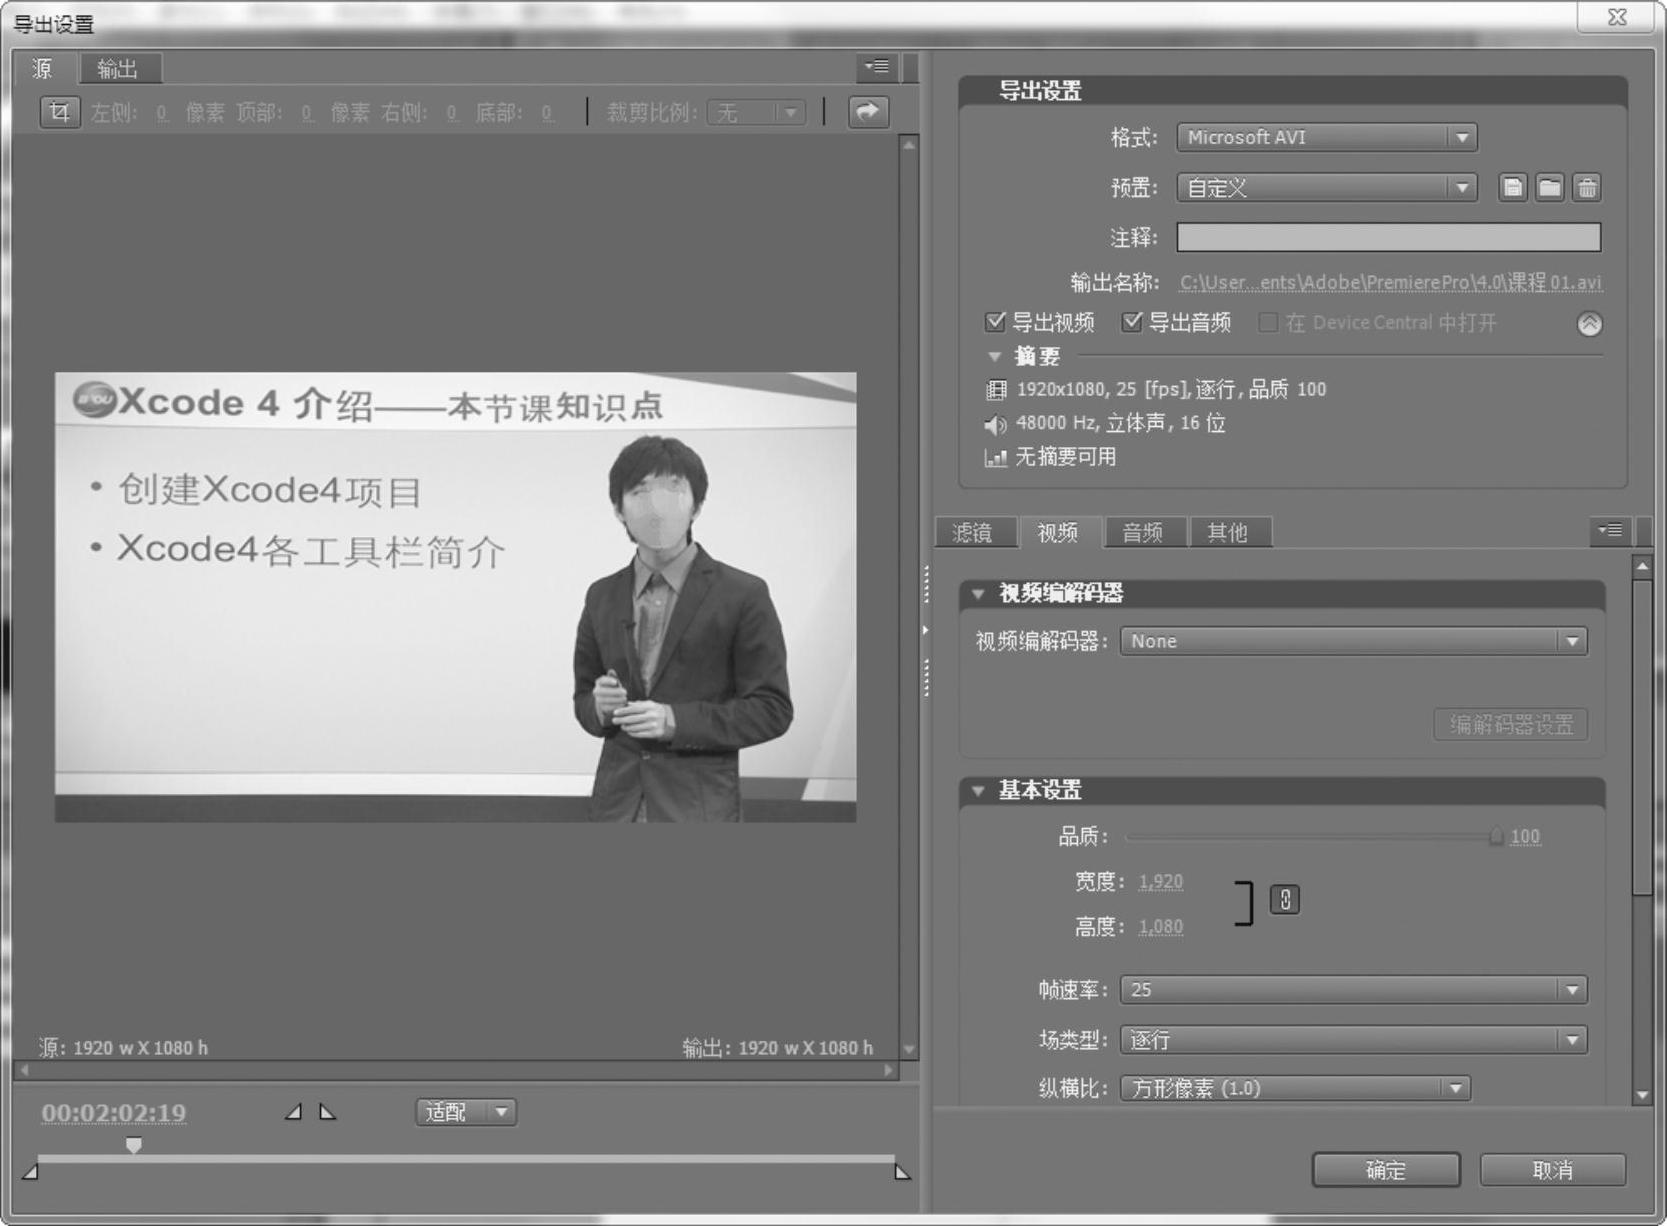Collapse the 视频编解码器 section

[978, 594]
